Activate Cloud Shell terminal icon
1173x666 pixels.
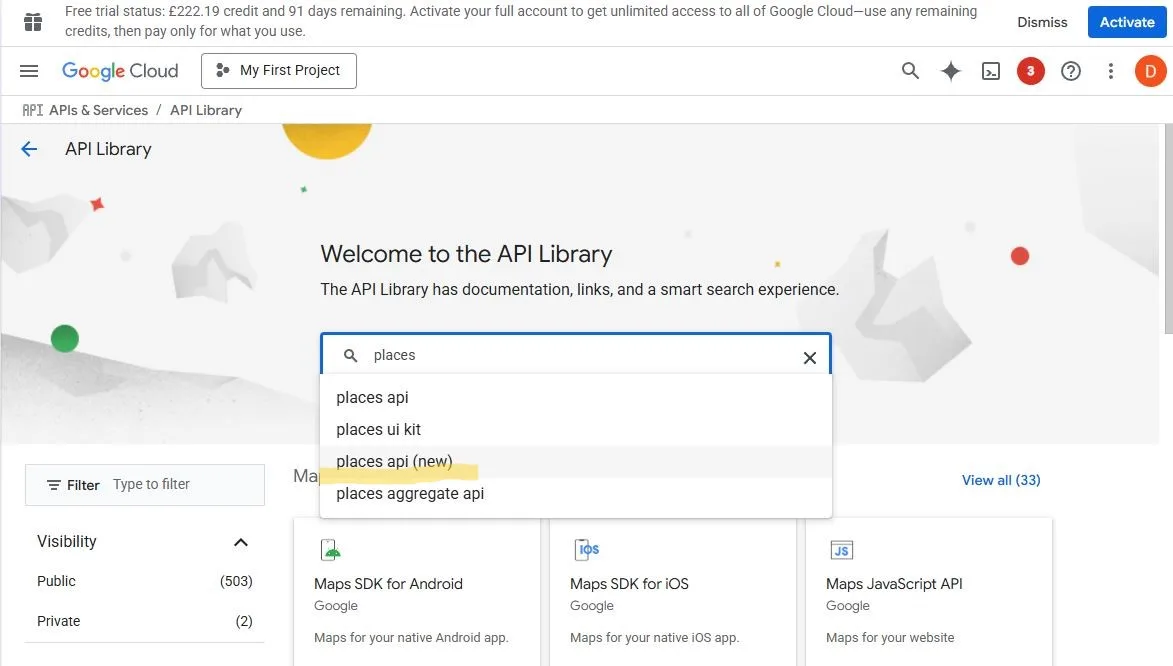pyautogui.click(x=991, y=71)
